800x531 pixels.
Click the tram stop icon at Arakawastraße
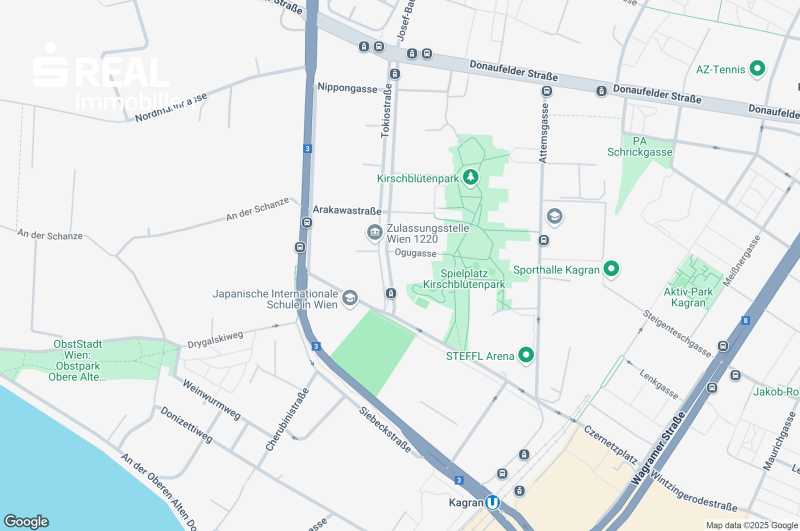point(307,223)
